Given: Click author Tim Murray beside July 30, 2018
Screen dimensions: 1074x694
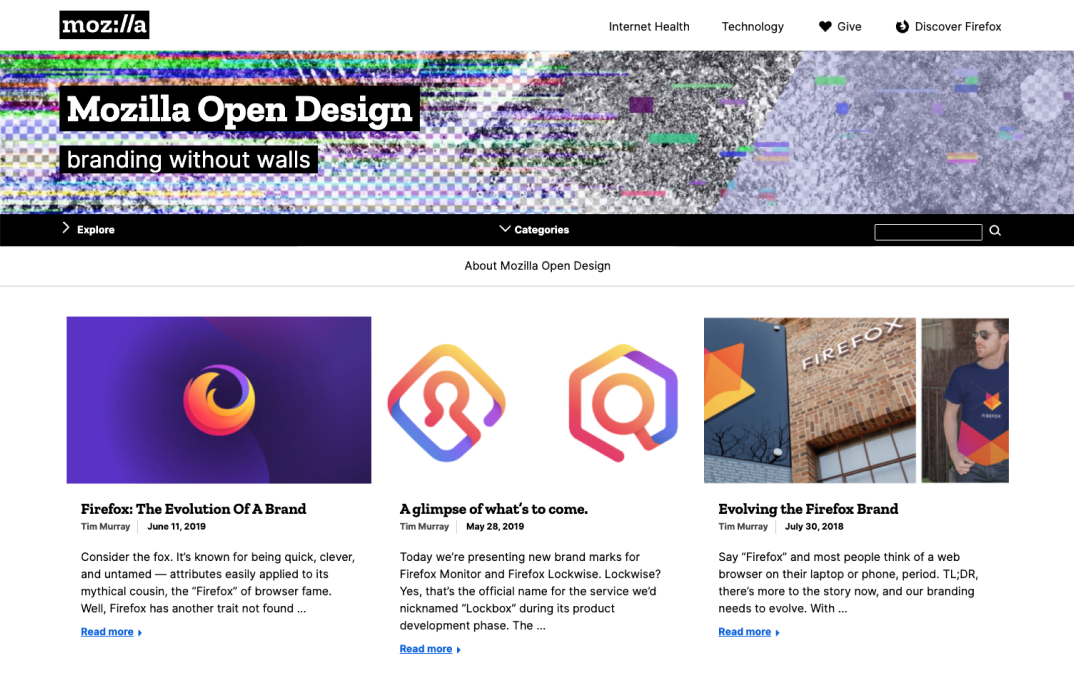Looking at the screenshot, I should tap(742, 527).
